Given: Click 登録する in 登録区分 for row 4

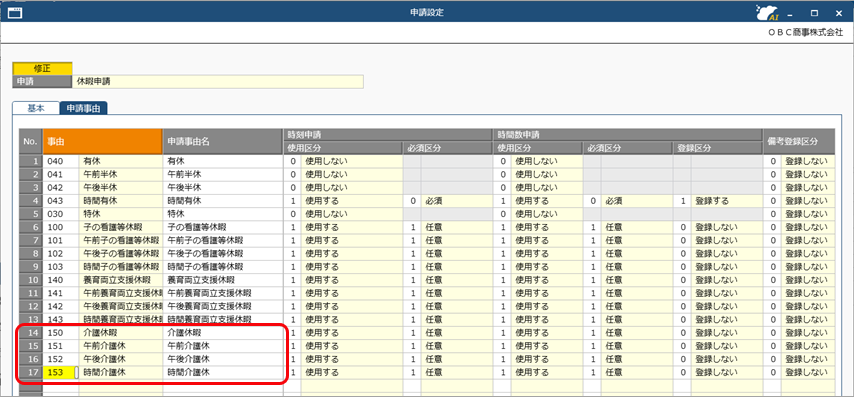Looking at the screenshot, I should (x=726, y=200).
